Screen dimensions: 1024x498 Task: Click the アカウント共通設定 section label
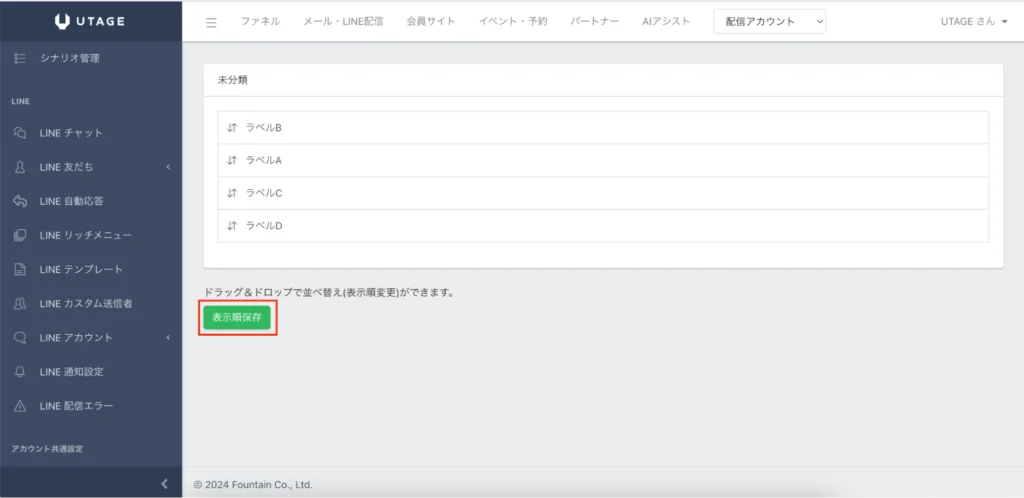(x=47, y=449)
